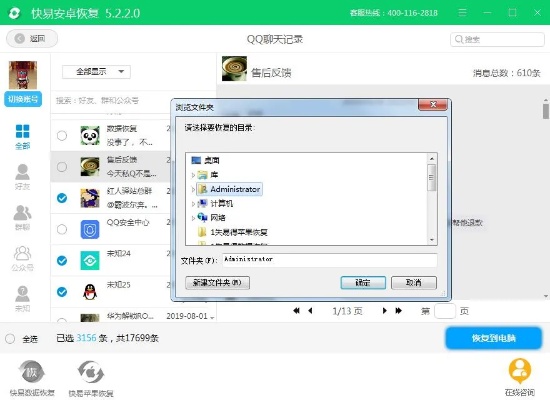Viewport: 550px width, 400px height.
Task: Focus the top-right search box
Action: (x=497, y=39)
